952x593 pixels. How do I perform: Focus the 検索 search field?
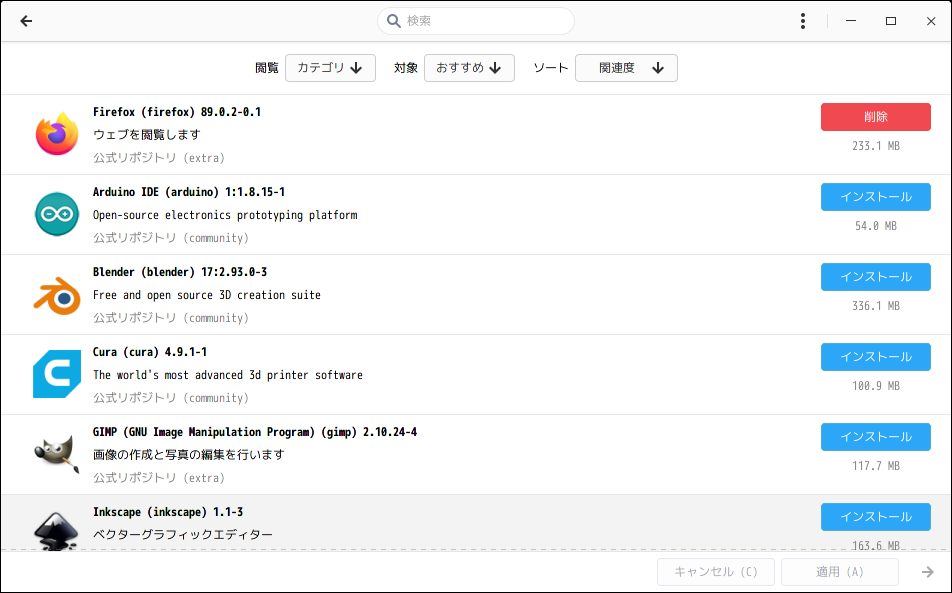[476, 21]
